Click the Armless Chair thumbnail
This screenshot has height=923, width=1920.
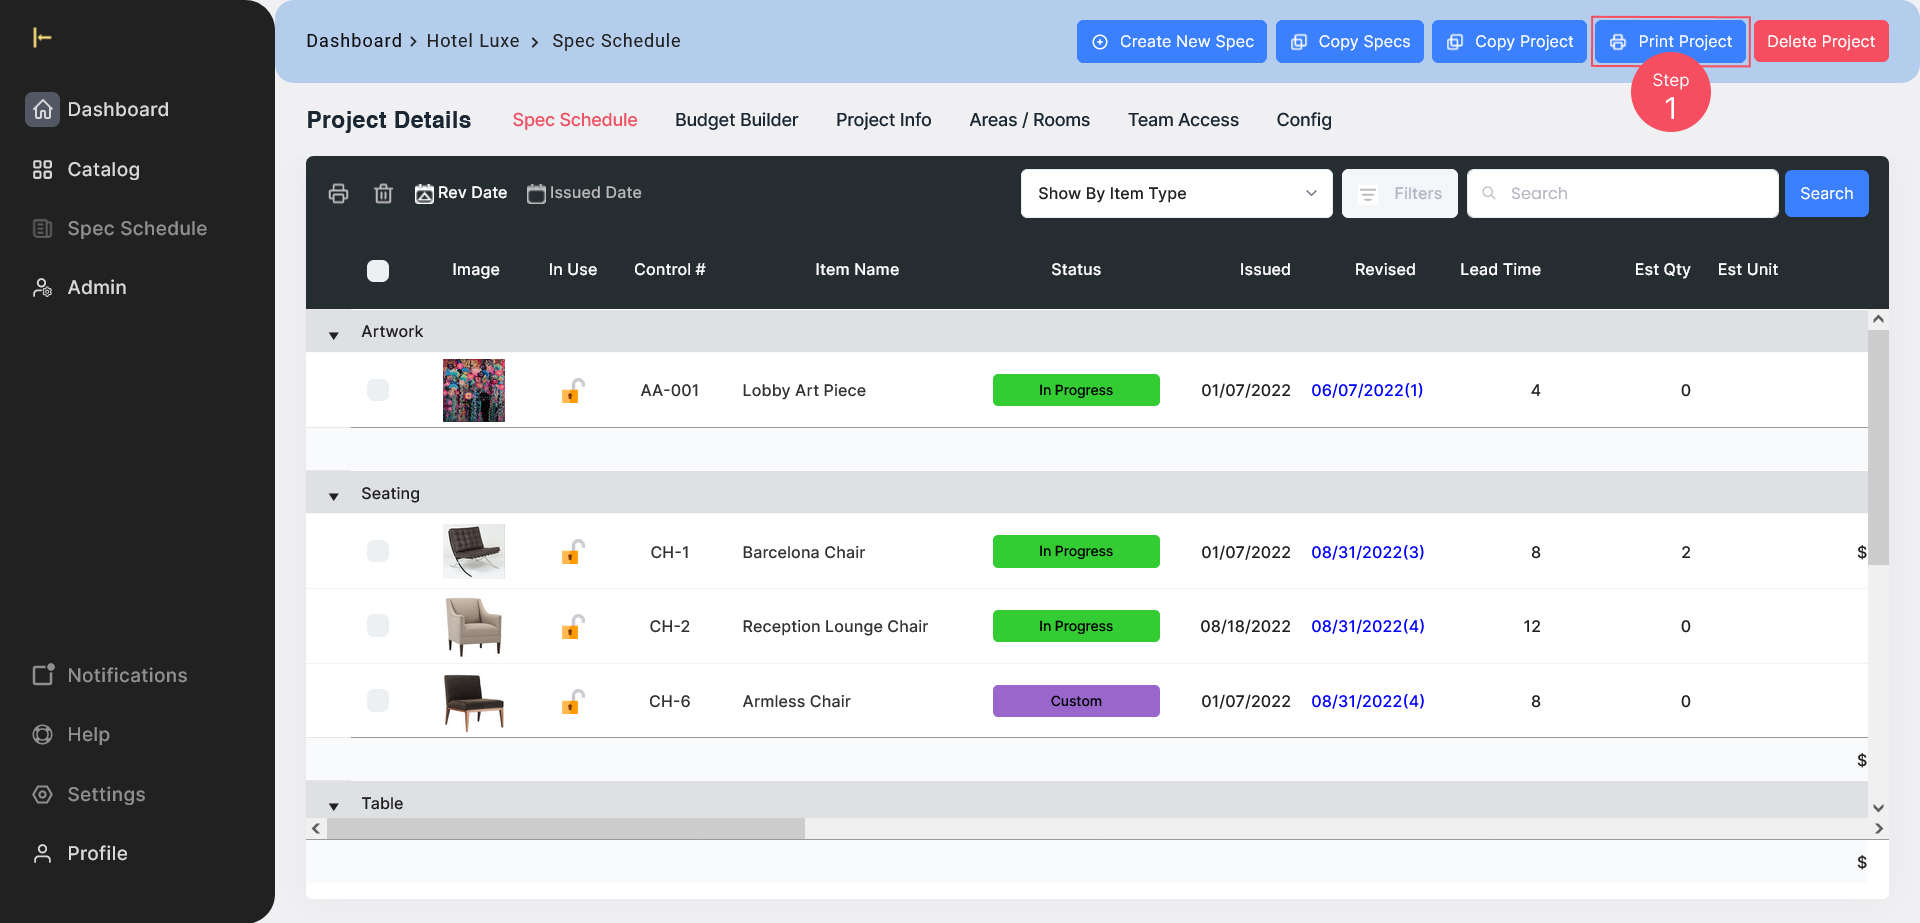[x=474, y=701]
